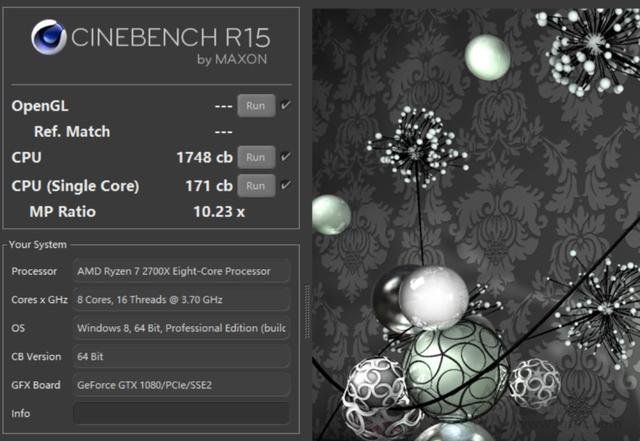Viewport: 640px width, 441px height.
Task: Click the GFX Board field showing GeForce GTX 1080
Action: click(x=182, y=385)
